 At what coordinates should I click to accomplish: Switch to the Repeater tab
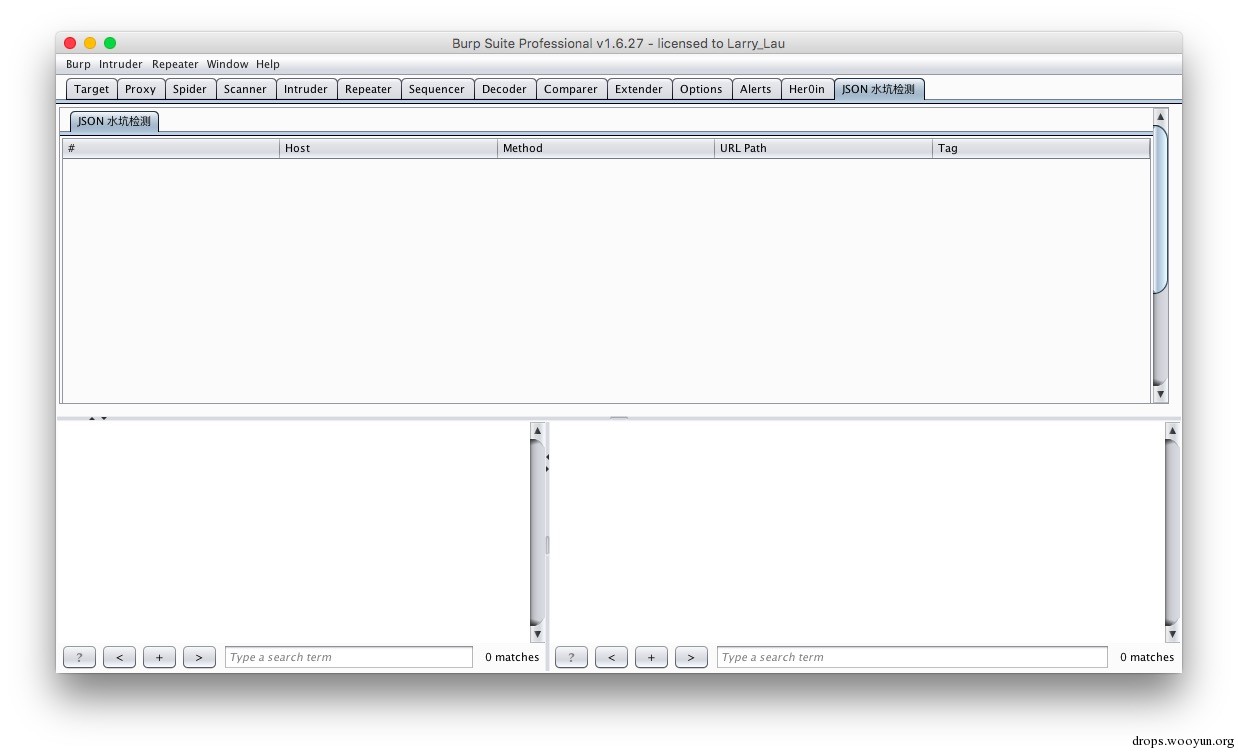(x=368, y=89)
